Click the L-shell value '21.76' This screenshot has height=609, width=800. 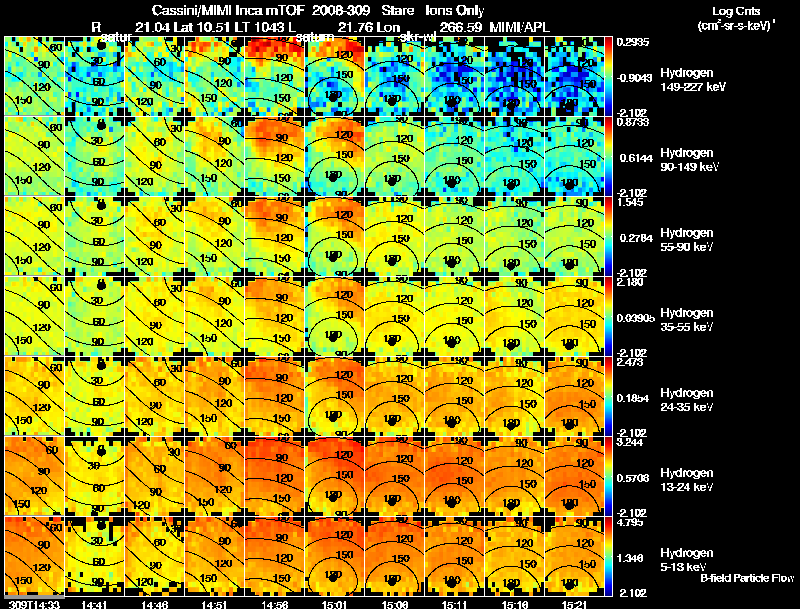356,27
